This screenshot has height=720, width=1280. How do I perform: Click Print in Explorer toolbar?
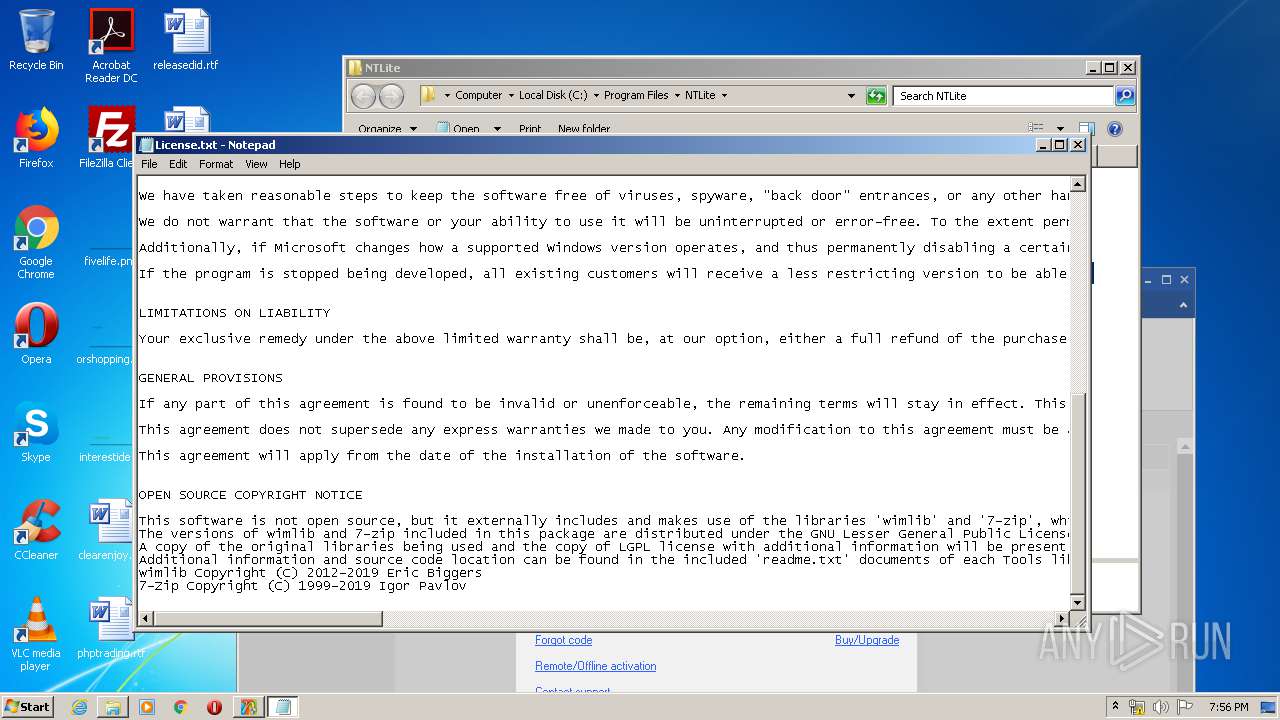coord(530,129)
